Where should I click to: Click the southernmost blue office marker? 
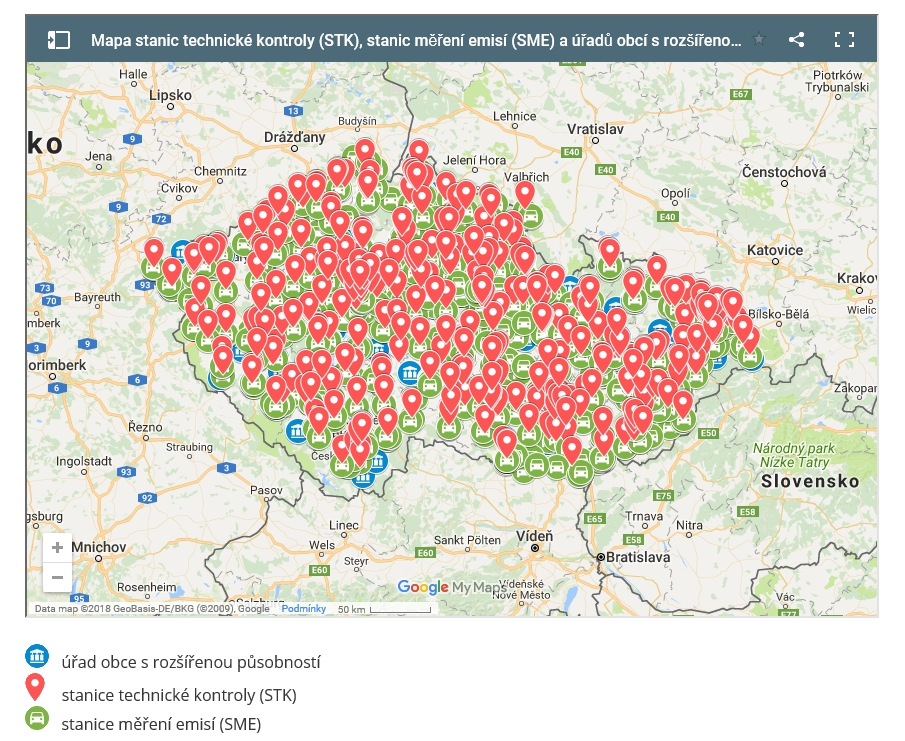[364, 478]
